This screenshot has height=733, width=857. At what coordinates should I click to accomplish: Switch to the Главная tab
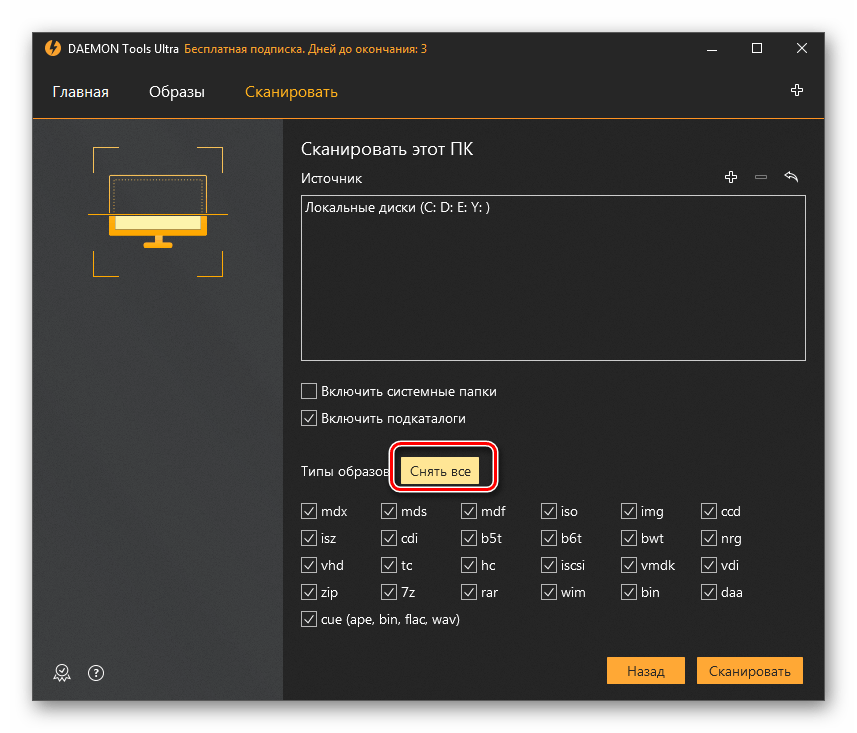tap(80, 92)
